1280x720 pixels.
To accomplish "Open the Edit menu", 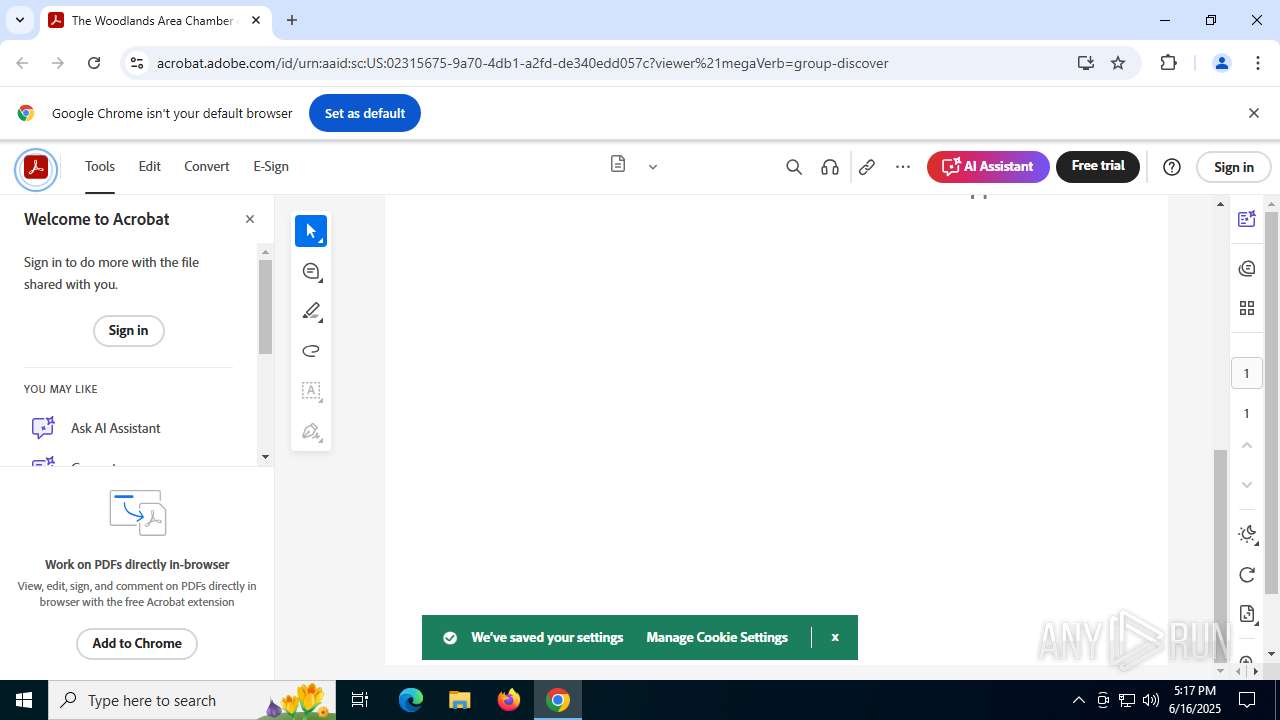I will (149, 166).
